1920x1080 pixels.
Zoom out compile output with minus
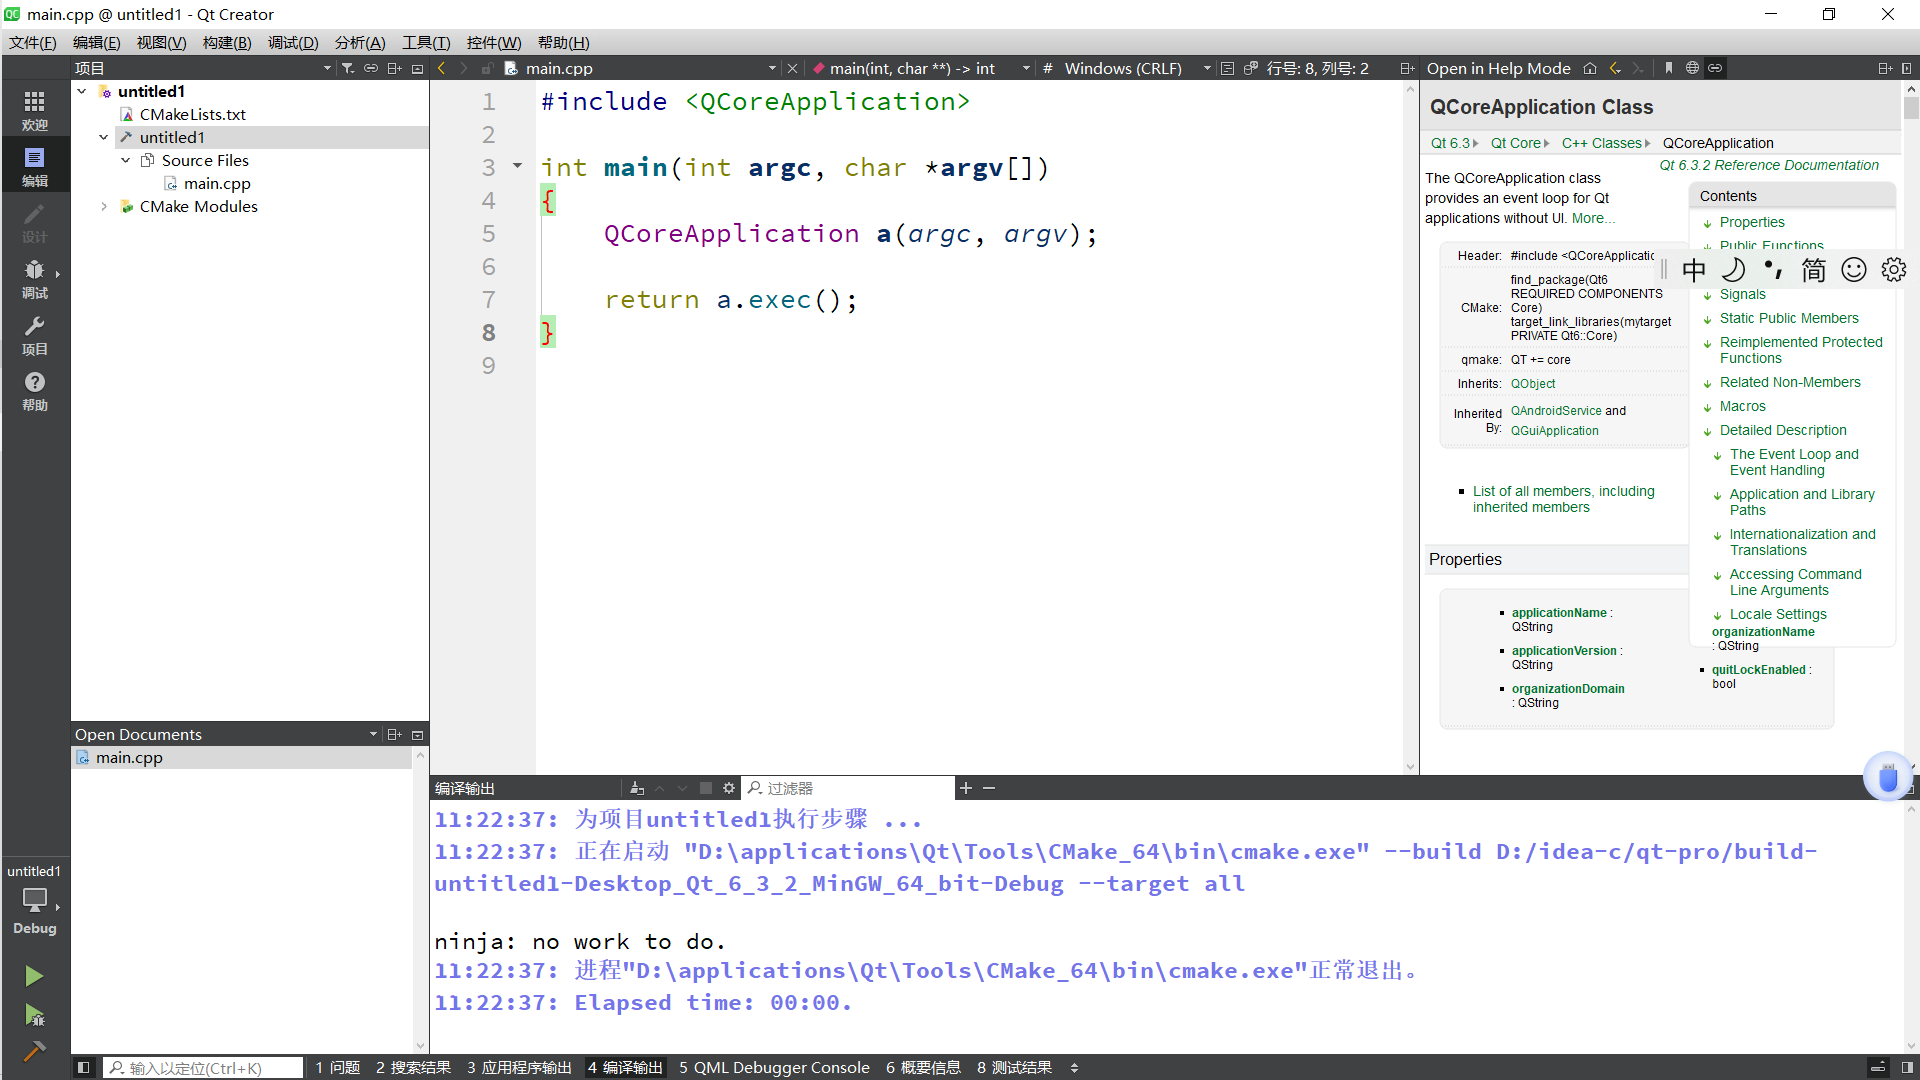(x=989, y=788)
